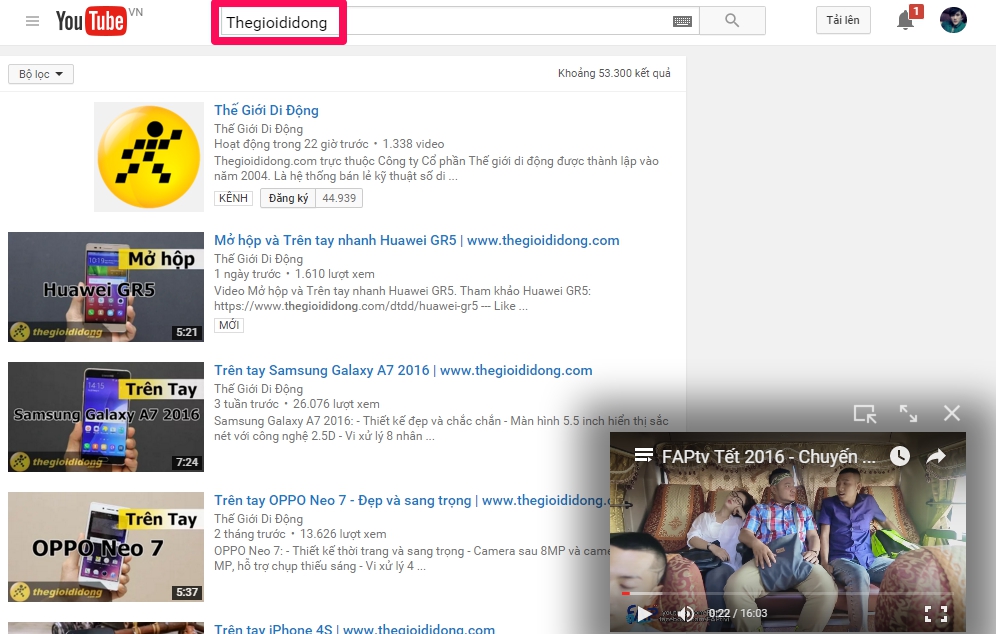The height and width of the screenshot is (634, 996).
Task: Mute the mini player volume
Action: point(686,614)
